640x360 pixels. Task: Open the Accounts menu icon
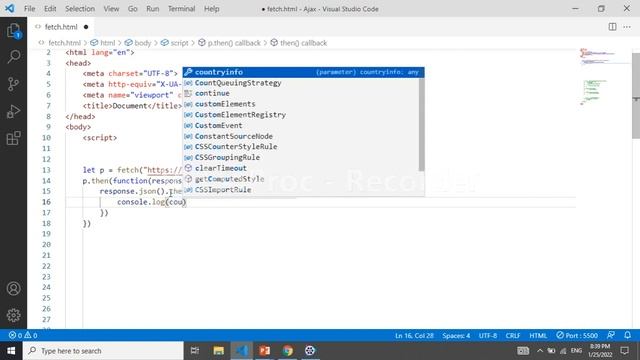click(13, 289)
